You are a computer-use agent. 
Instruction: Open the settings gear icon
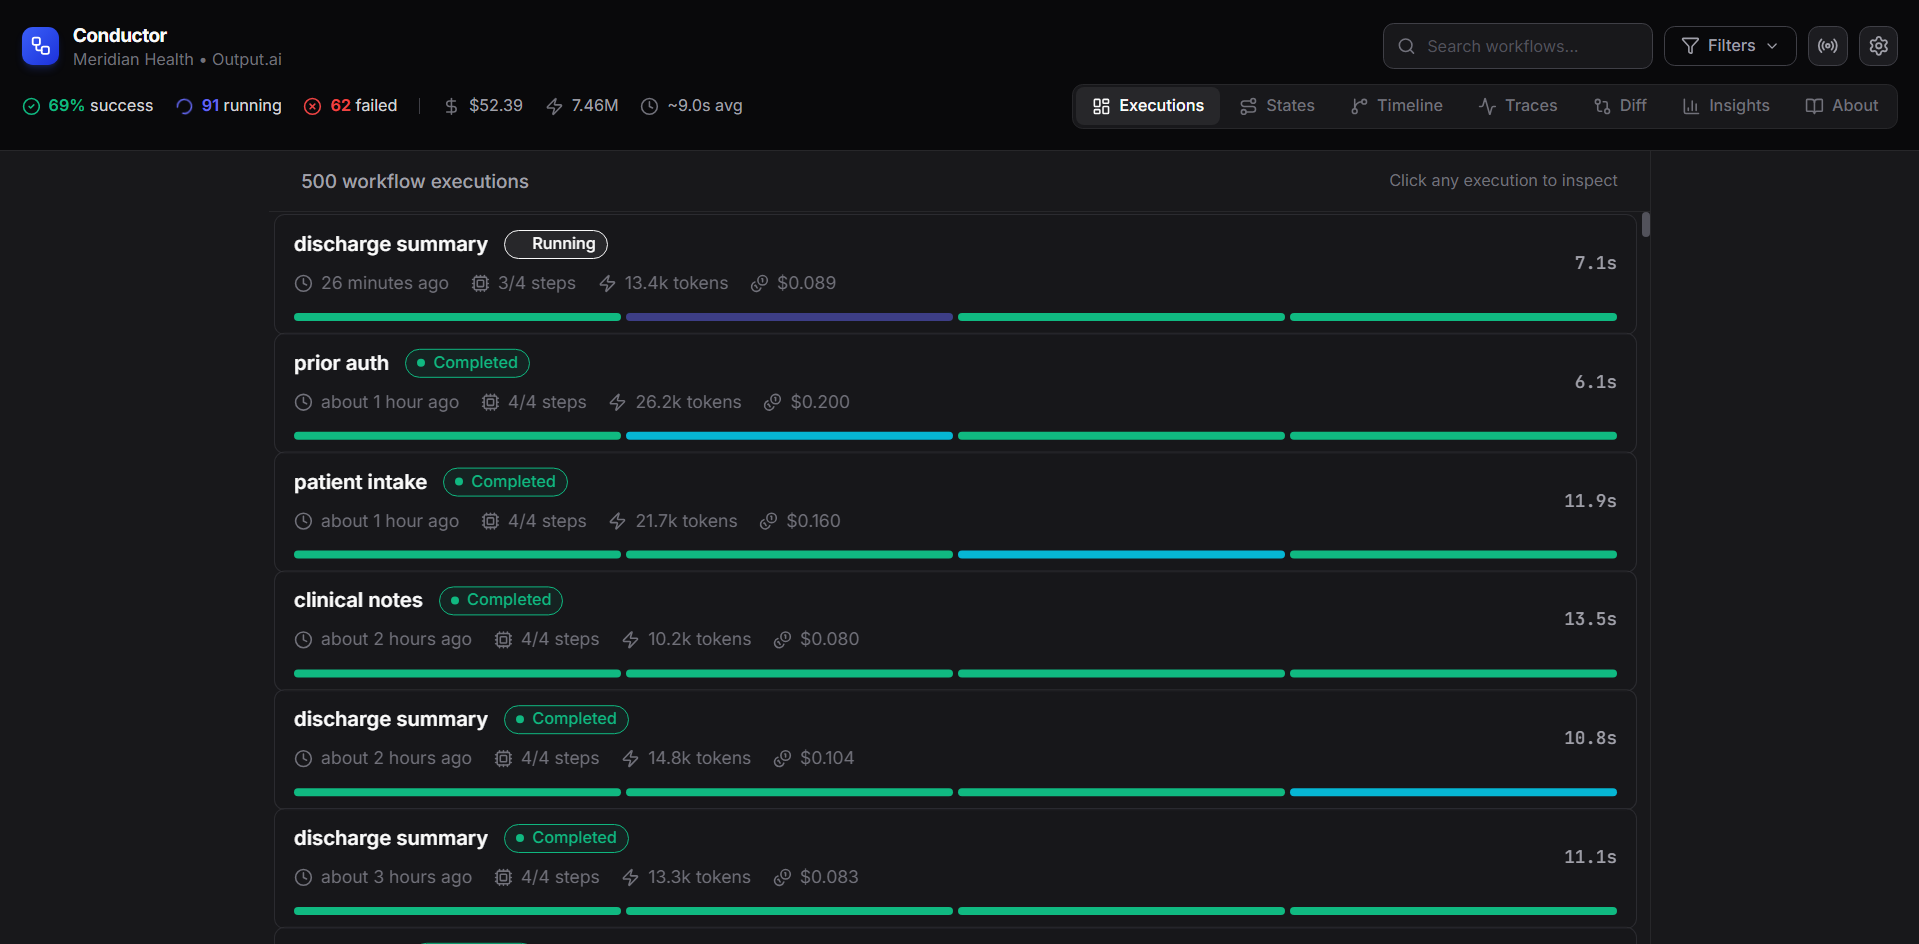click(1878, 46)
